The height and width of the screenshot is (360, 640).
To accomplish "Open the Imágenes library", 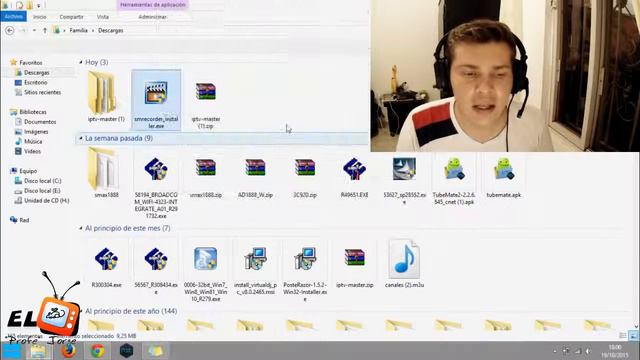I will (x=36, y=132).
